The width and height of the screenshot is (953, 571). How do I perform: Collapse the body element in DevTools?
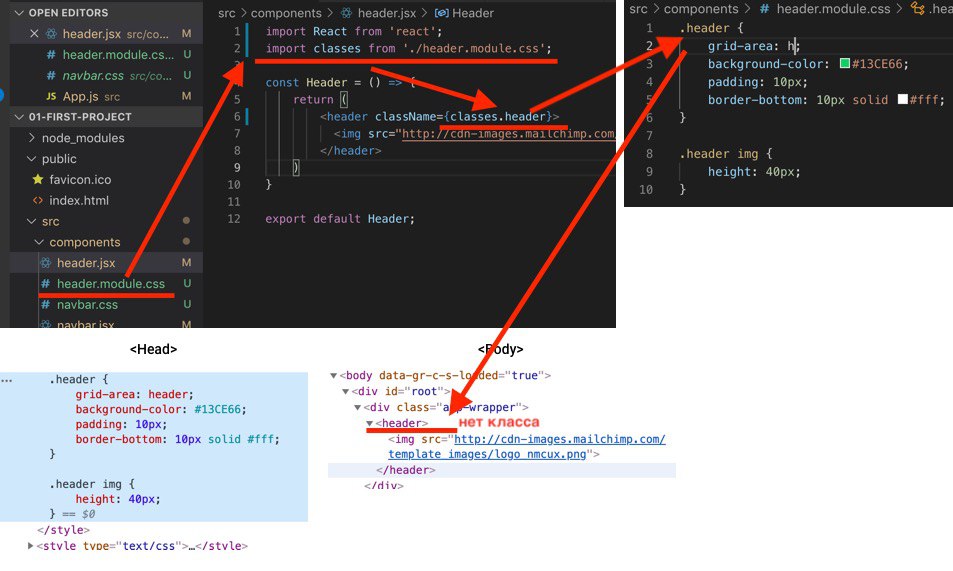click(333, 376)
